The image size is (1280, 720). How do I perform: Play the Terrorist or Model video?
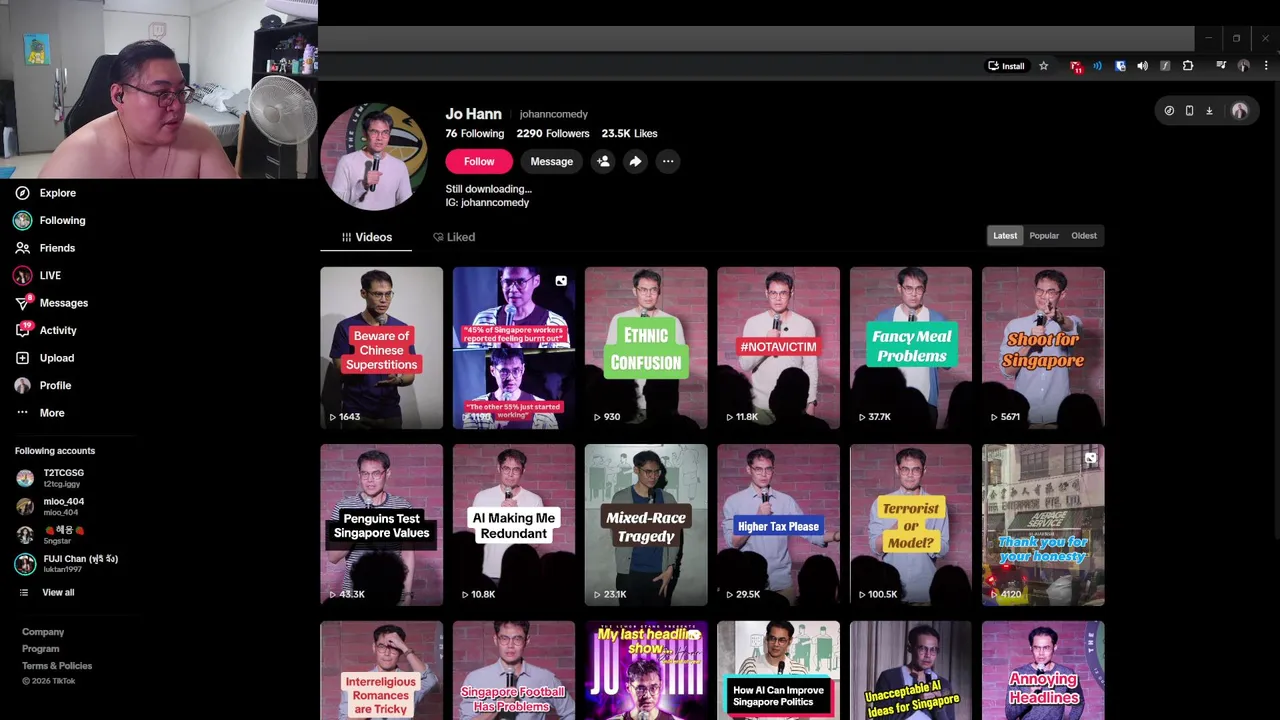(x=911, y=525)
